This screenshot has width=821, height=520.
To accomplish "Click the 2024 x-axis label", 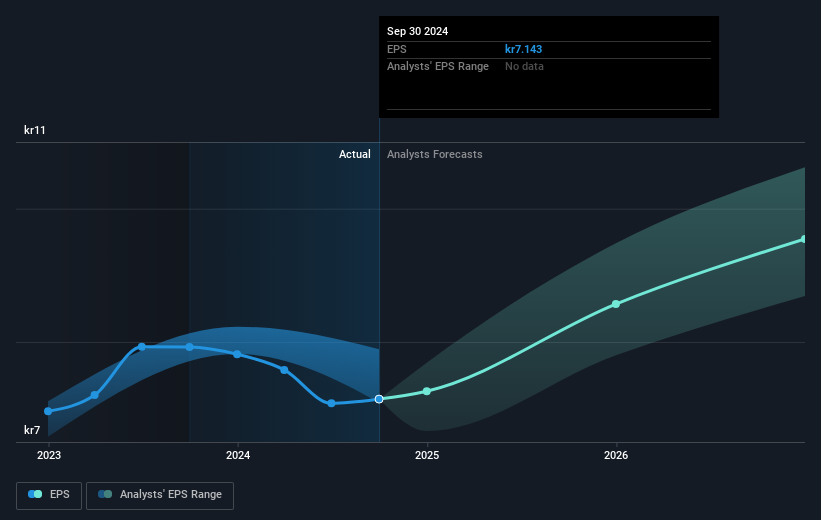I will tap(238, 455).
